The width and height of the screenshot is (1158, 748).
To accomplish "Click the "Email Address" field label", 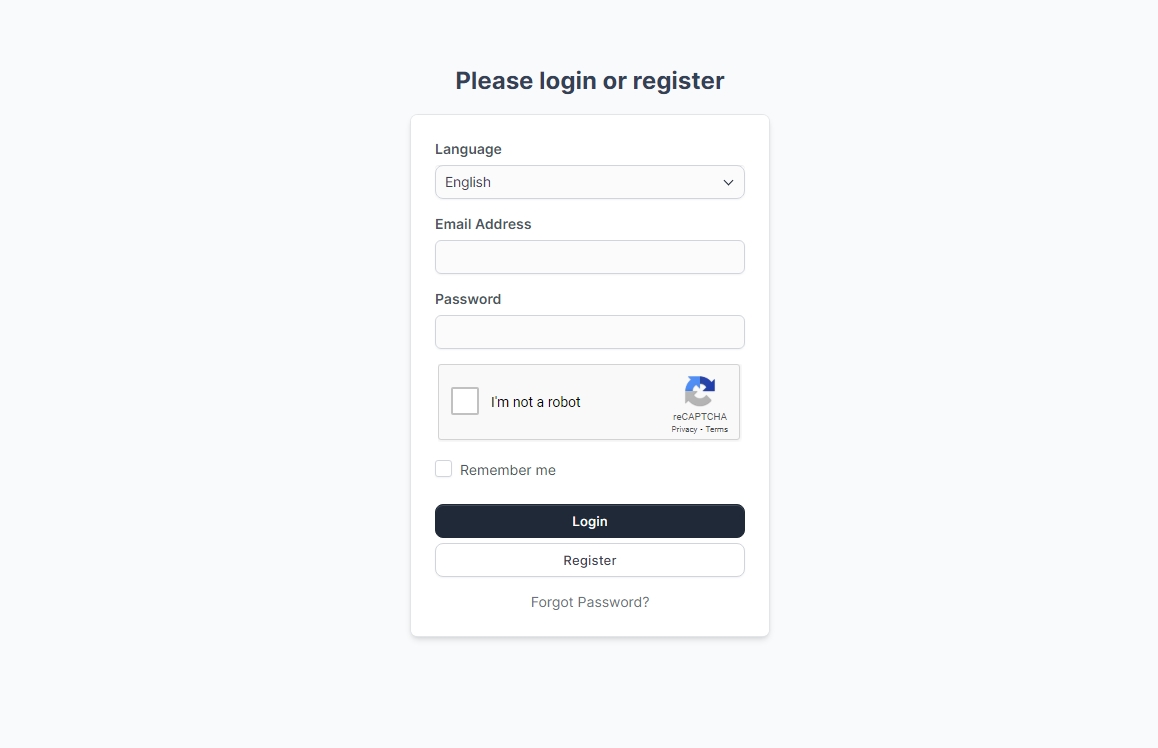I will click(483, 224).
